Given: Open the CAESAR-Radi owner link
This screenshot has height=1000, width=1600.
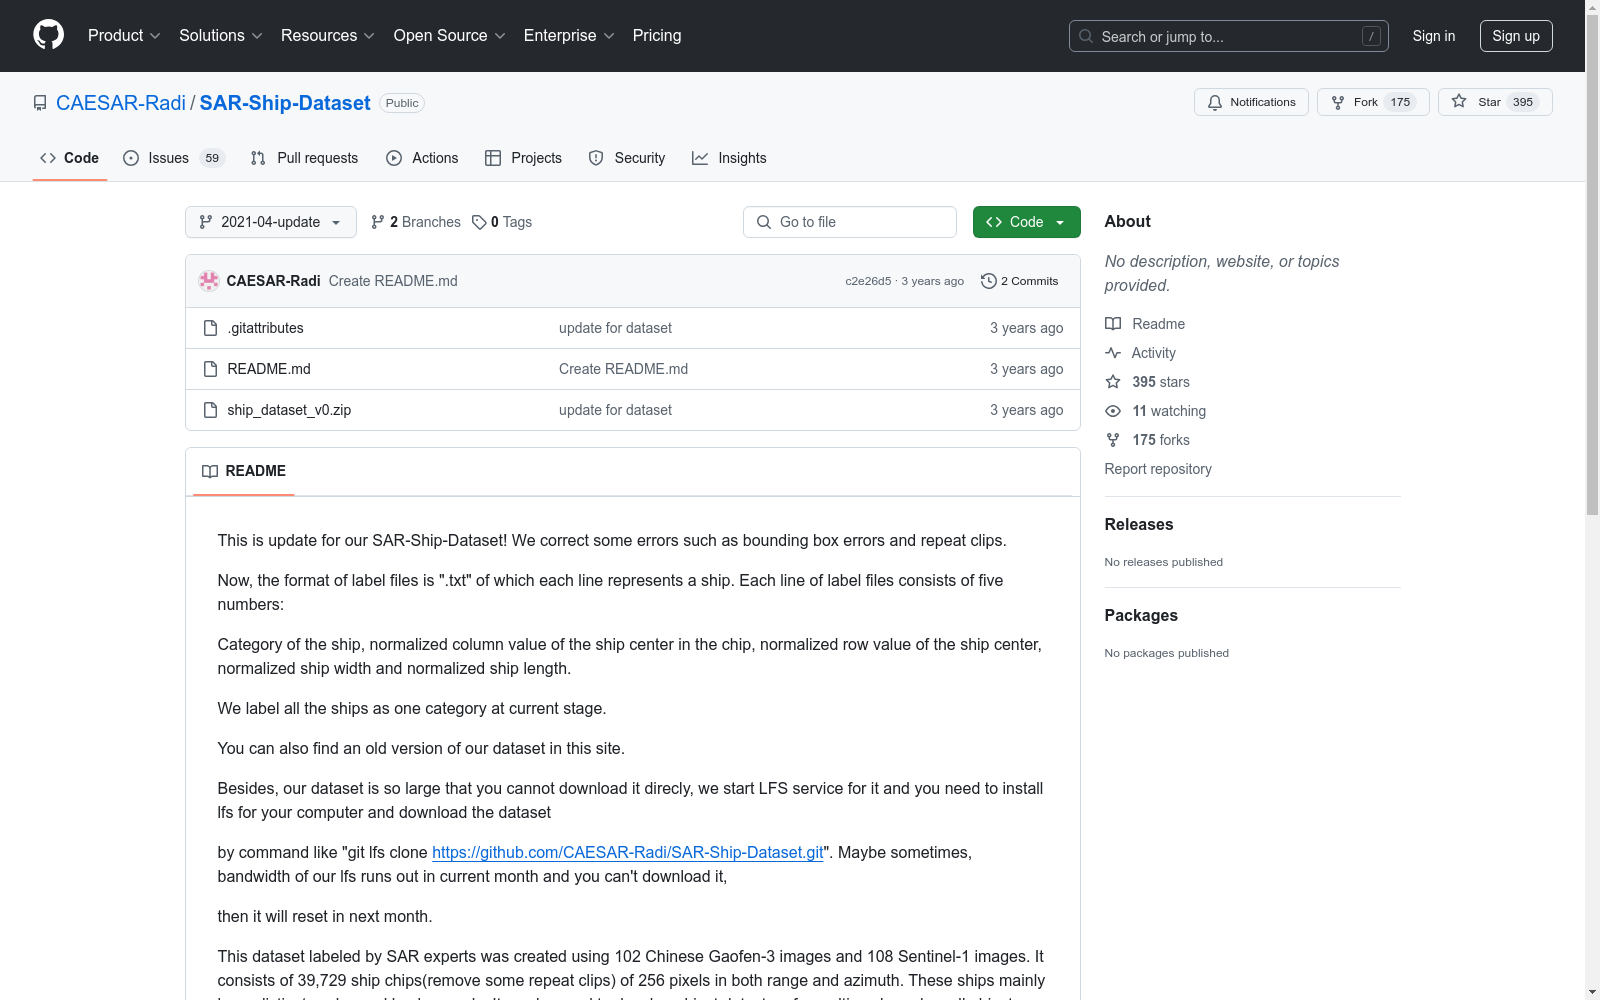Looking at the screenshot, I should tap(121, 103).
